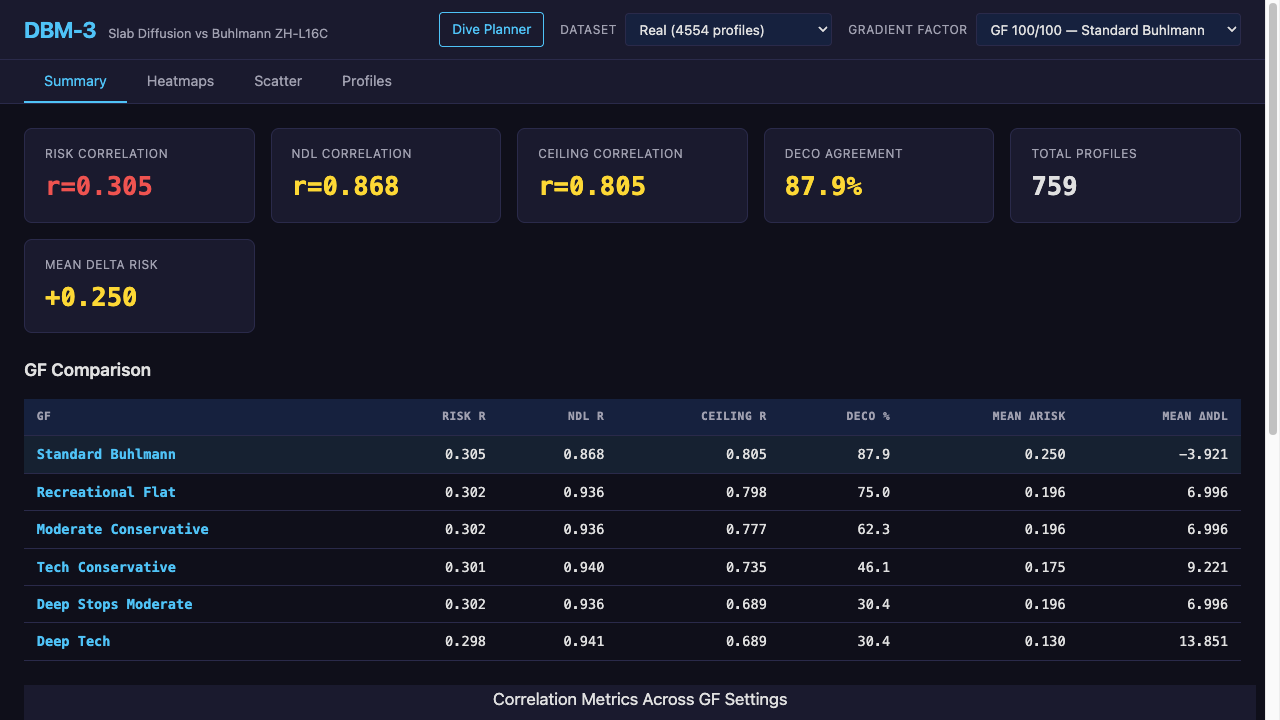Open the Scatter tab

[278, 81]
